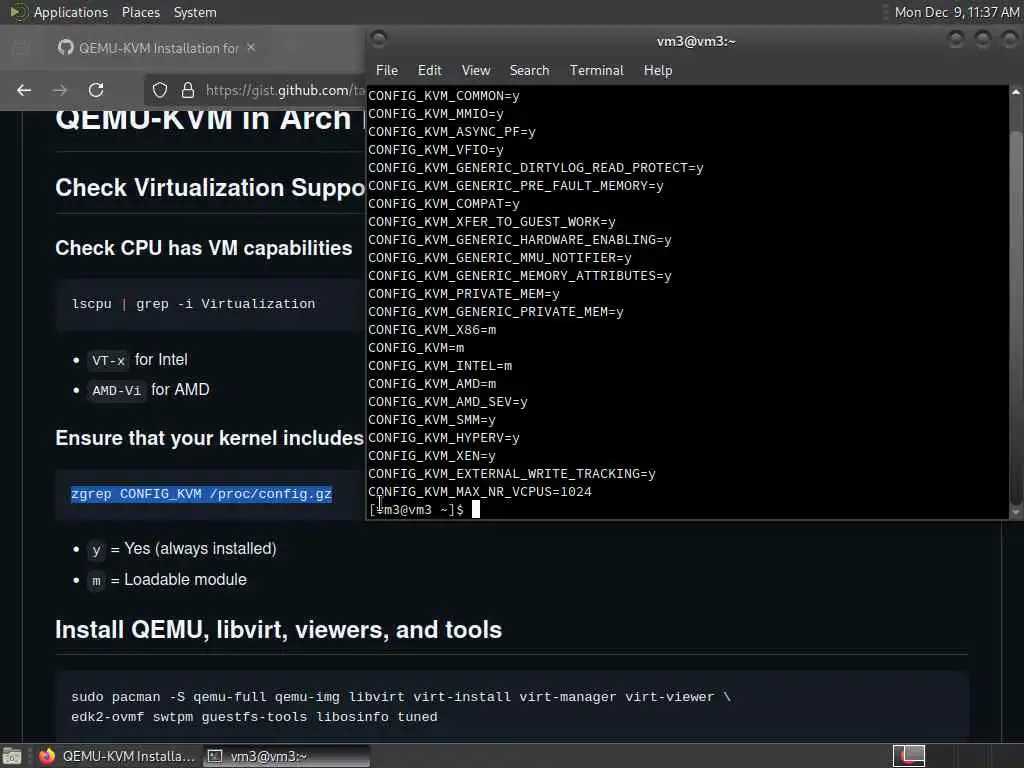Click terminal line CONFIG_KVM_HYPERV=y

(443, 438)
